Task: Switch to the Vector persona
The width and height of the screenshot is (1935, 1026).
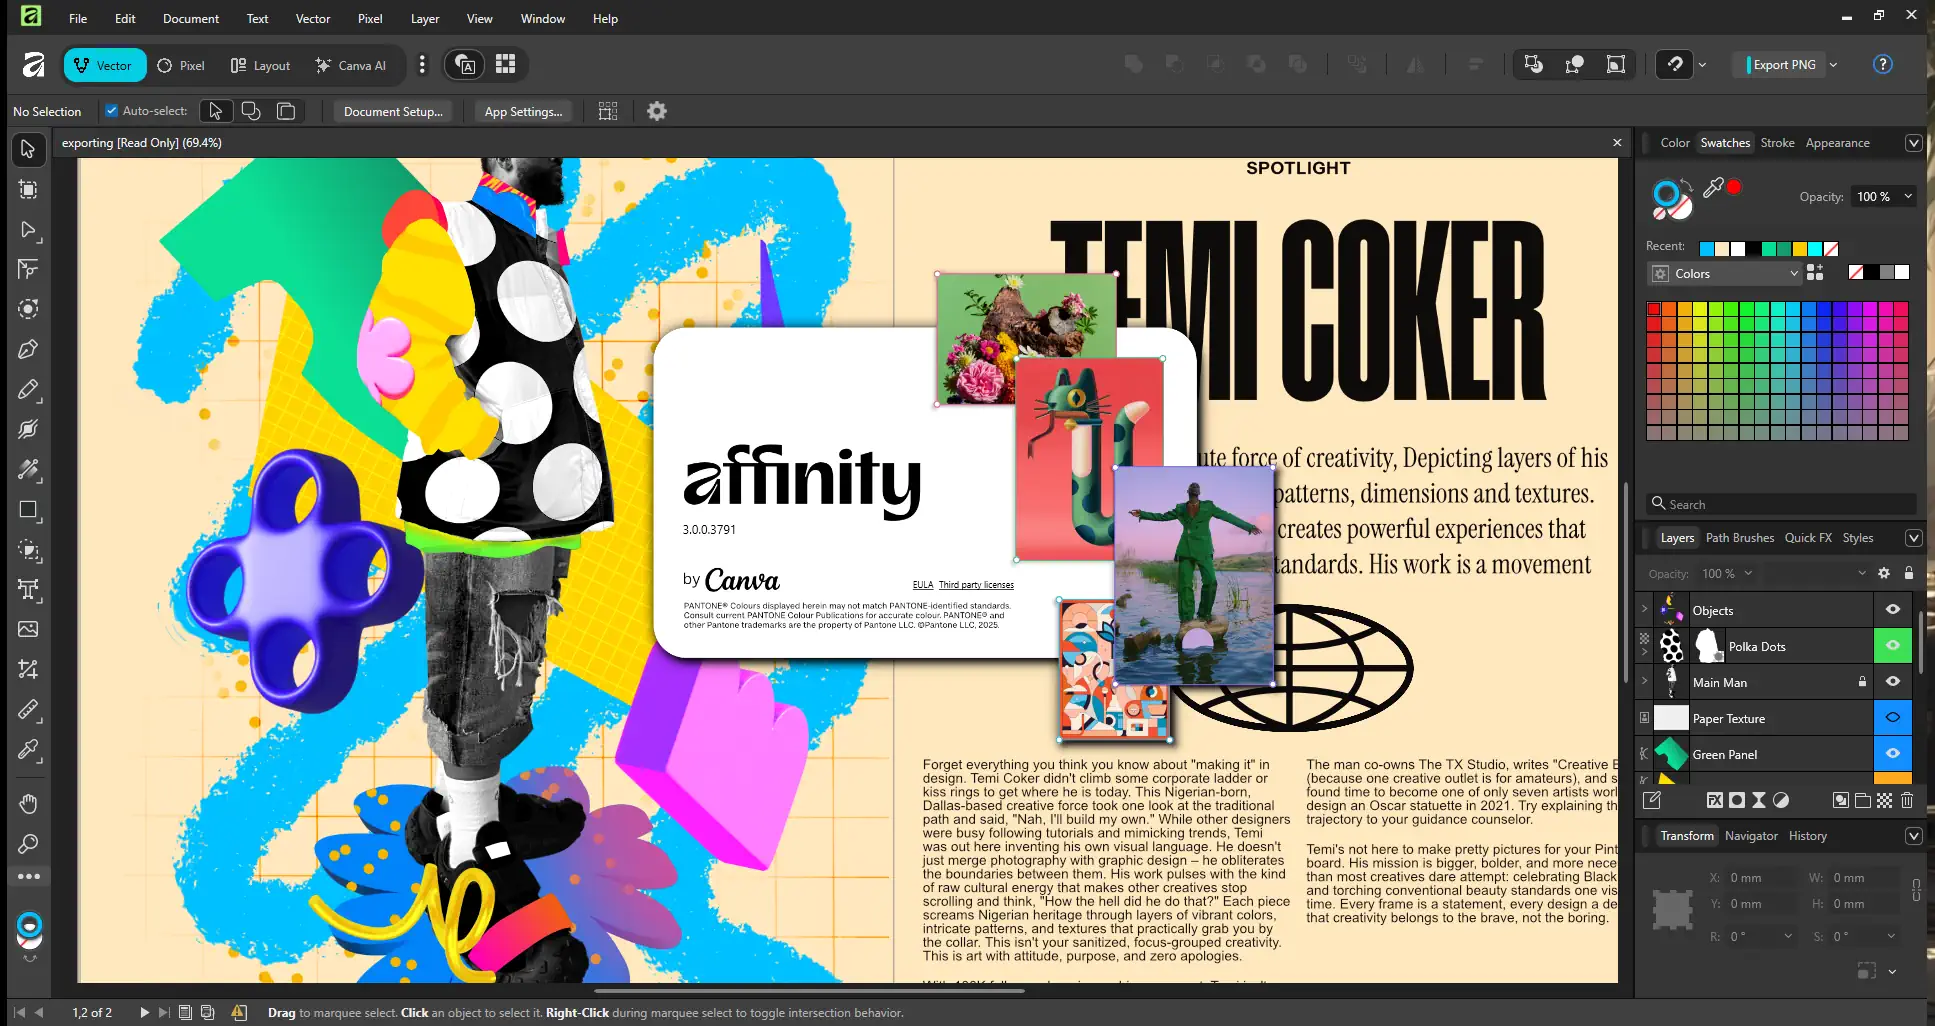Action: tap(104, 65)
